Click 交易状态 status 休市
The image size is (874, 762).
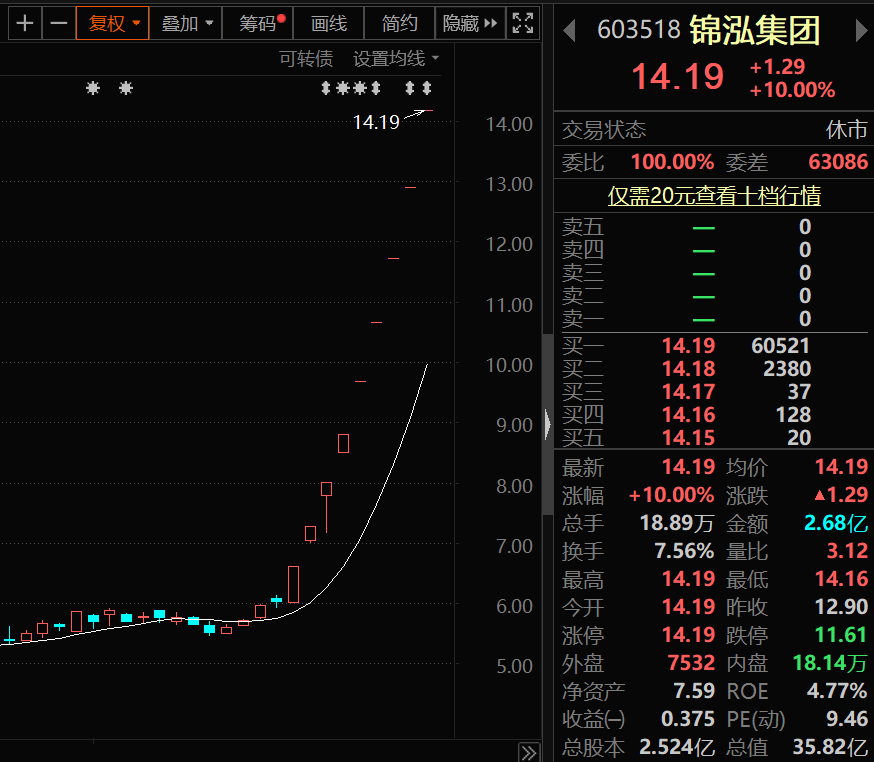point(847,130)
